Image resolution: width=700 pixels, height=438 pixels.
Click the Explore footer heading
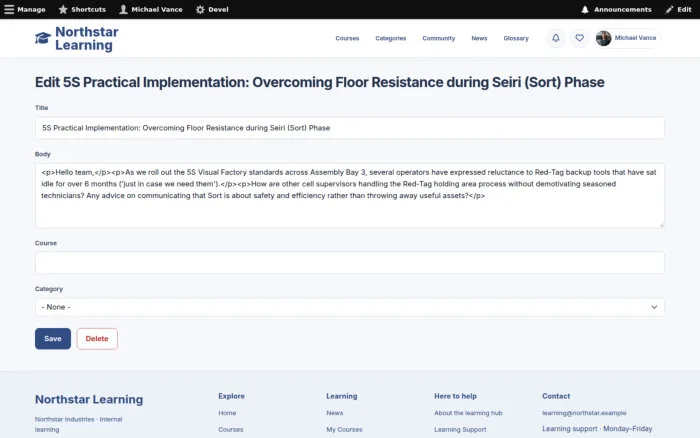pos(231,396)
